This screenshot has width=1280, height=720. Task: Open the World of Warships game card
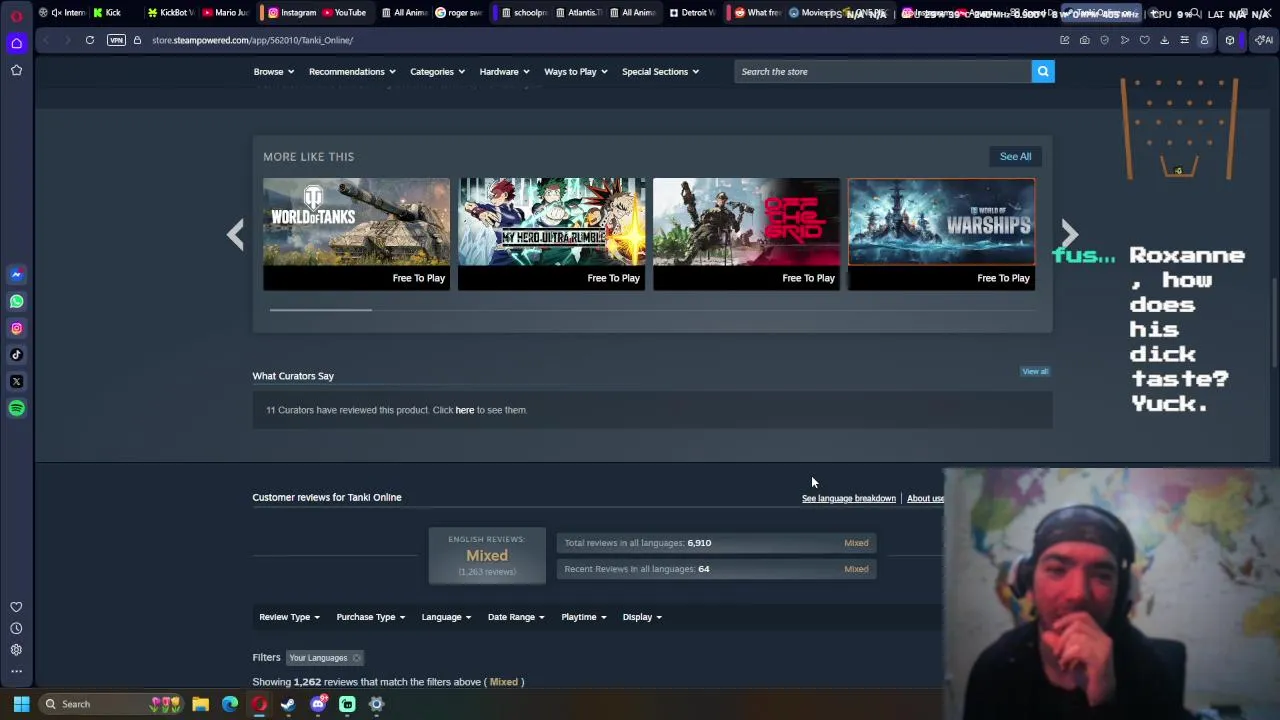941,234
